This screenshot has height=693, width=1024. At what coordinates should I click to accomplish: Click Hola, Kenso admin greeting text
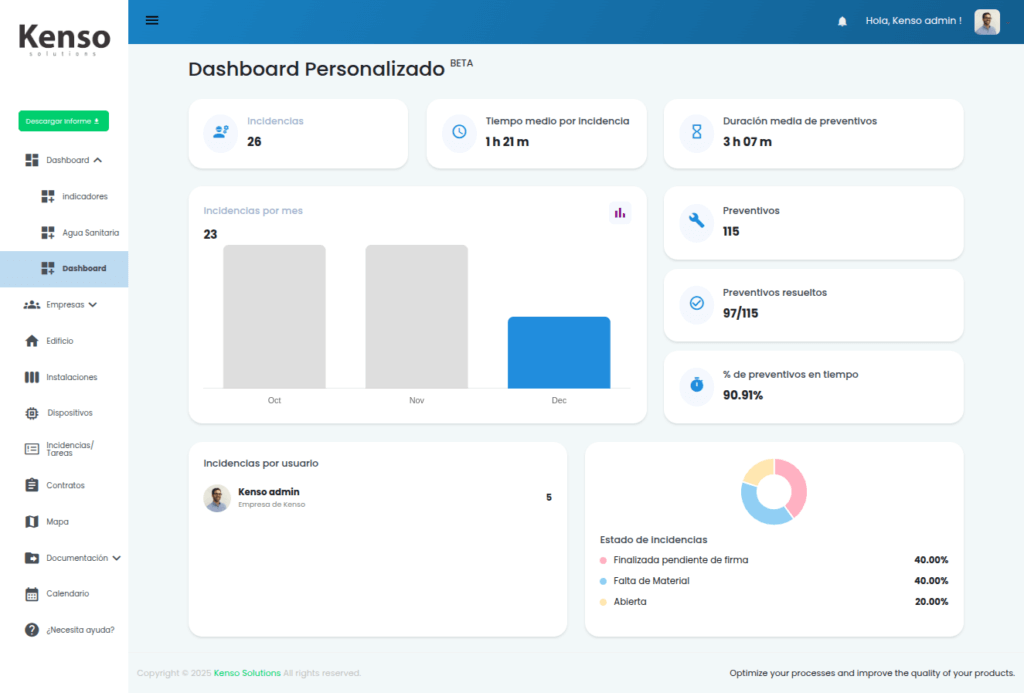[x=913, y=21]
